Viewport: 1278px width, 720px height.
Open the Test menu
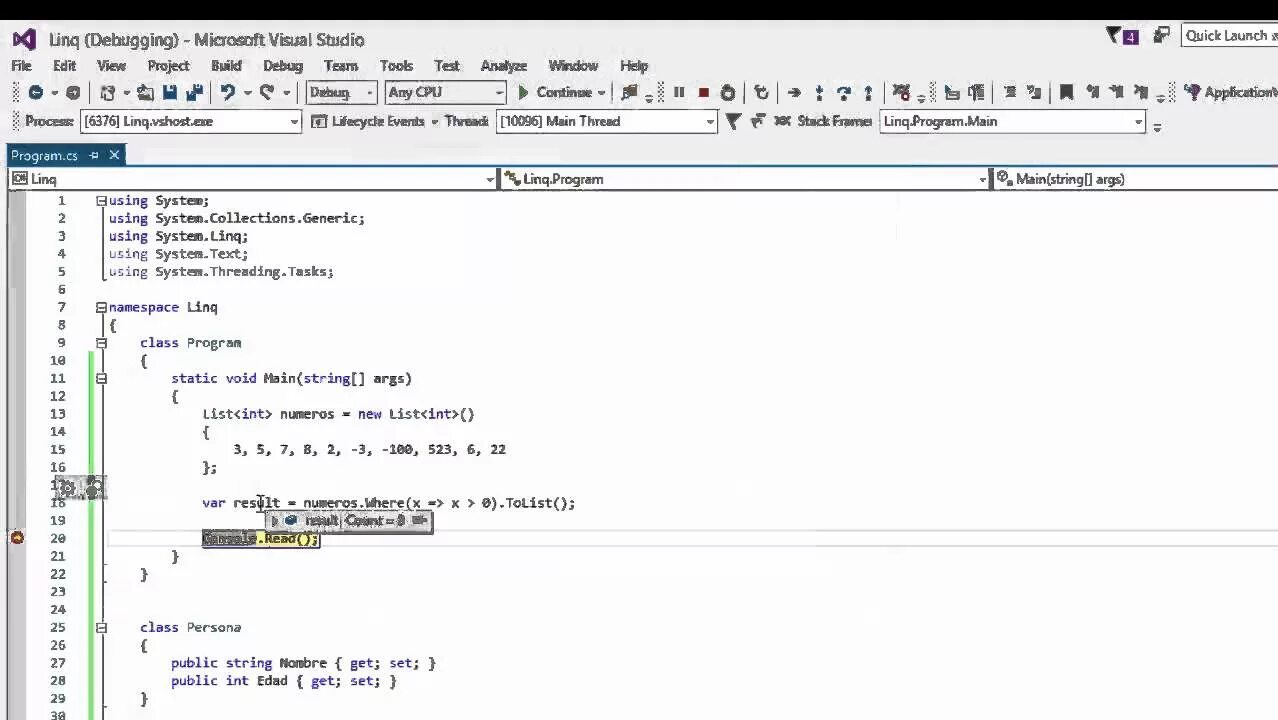(x=447, y=66)
